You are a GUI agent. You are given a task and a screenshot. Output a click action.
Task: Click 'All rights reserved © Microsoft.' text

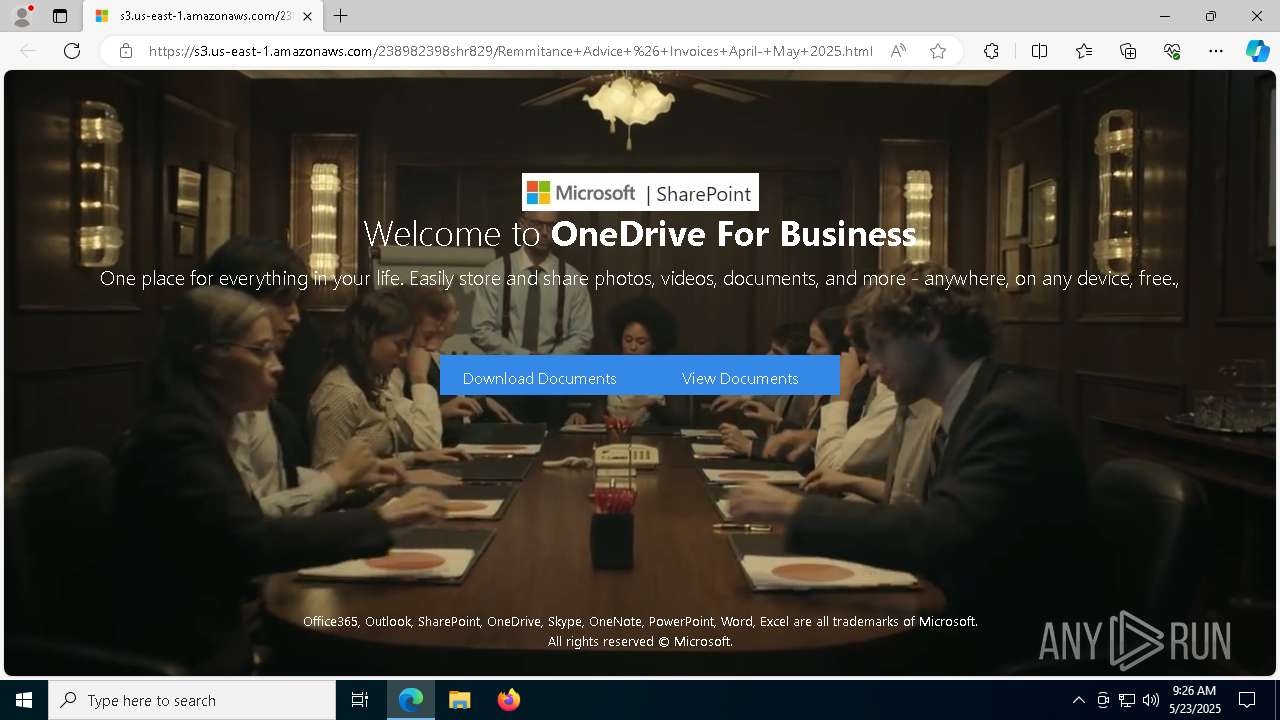tap(640, 641)
